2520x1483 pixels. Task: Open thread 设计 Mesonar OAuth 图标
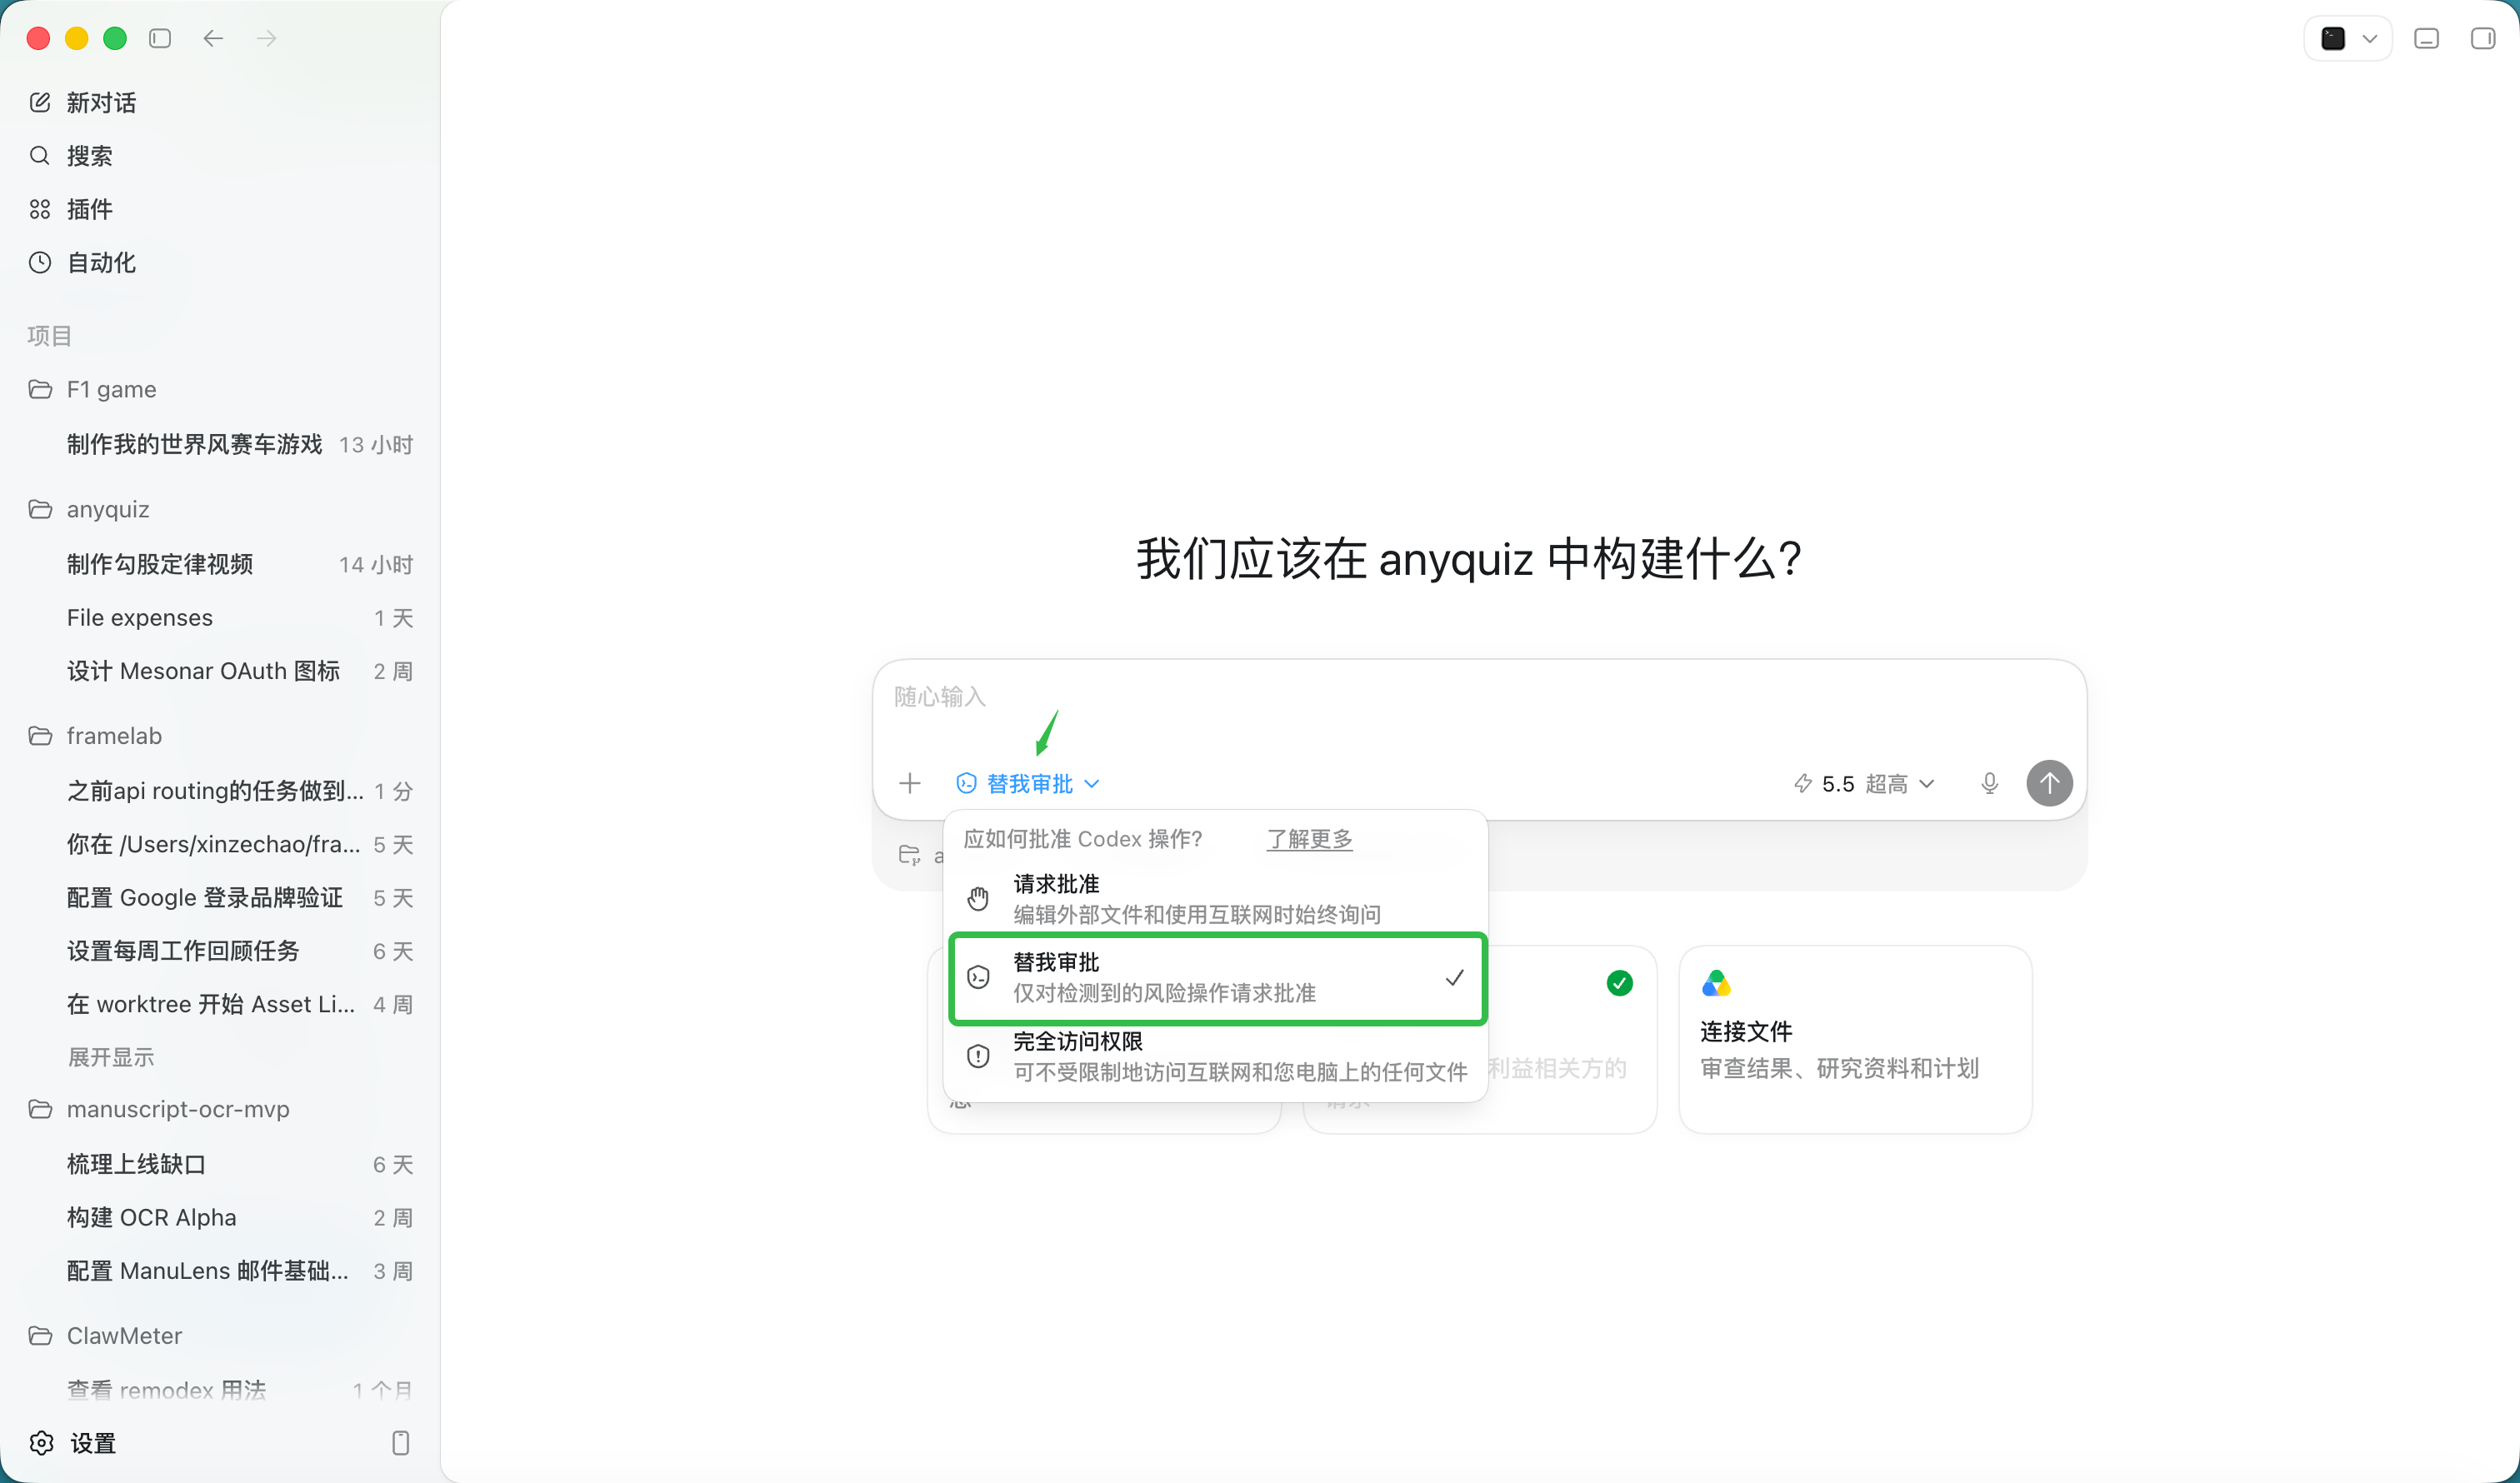tap(220, 671)
